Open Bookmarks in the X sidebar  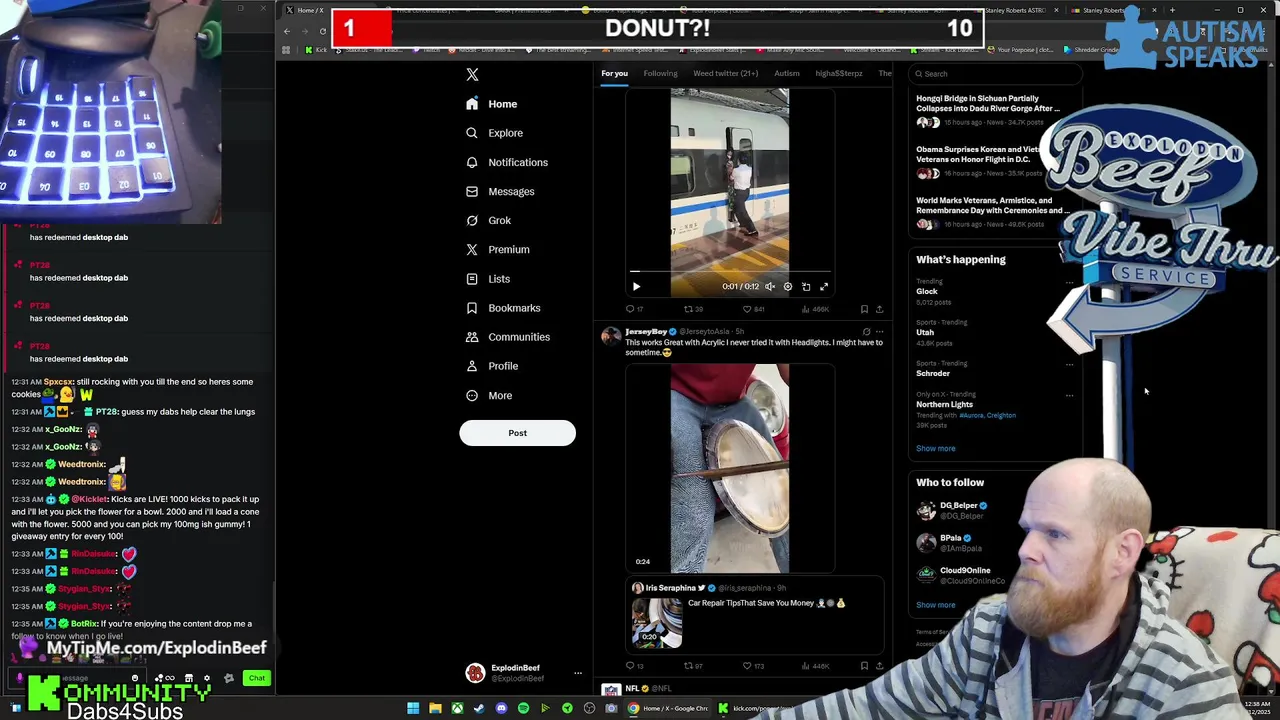click(x=503, y=308)
